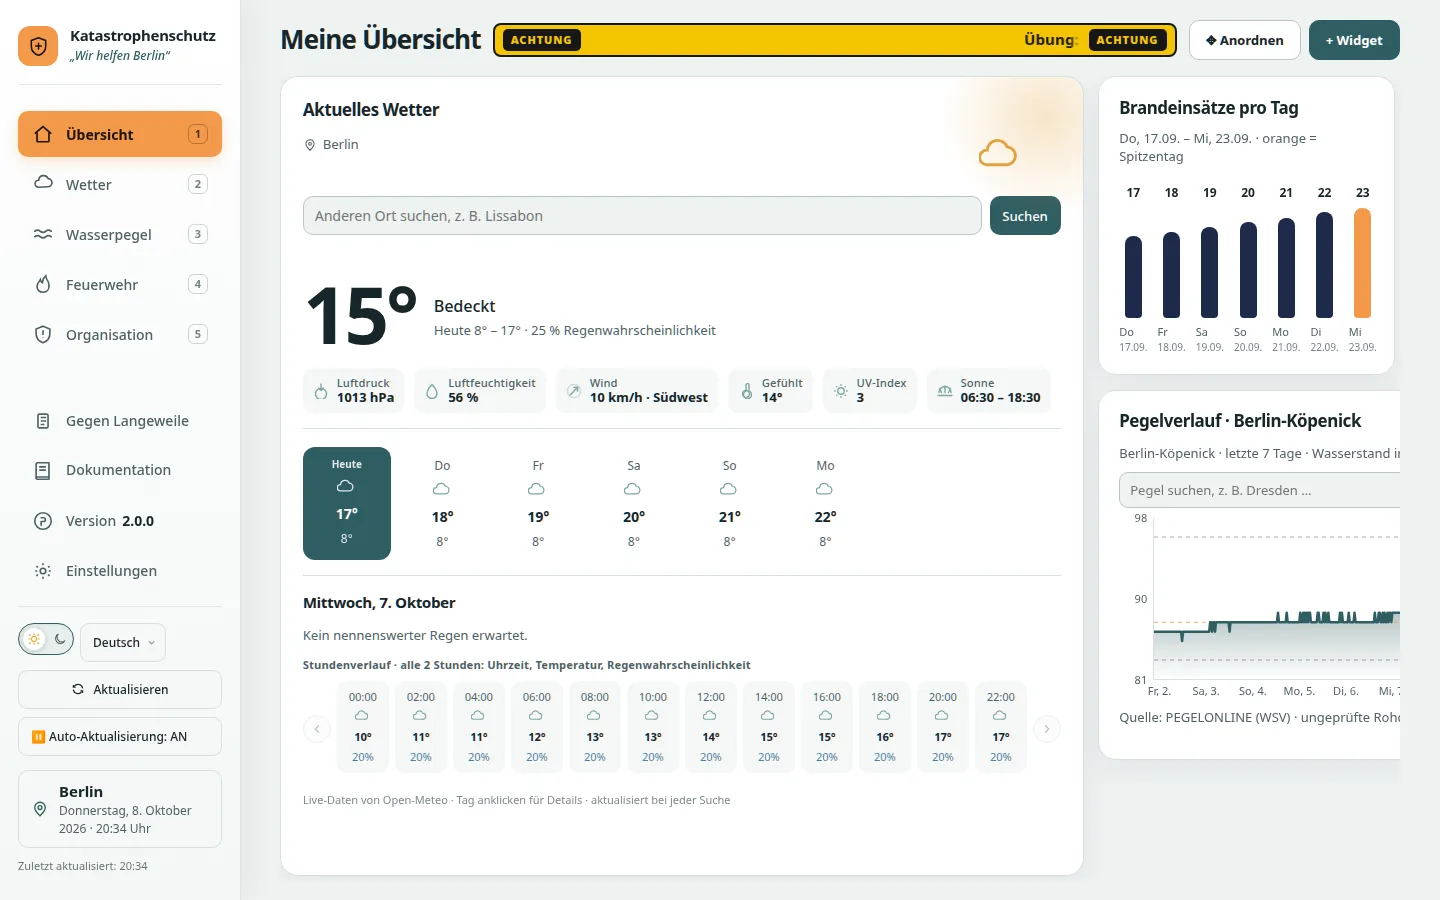Toggle Auto-Aktualisierung AN button
This screenshot has width=1440, height=900.
120,737
